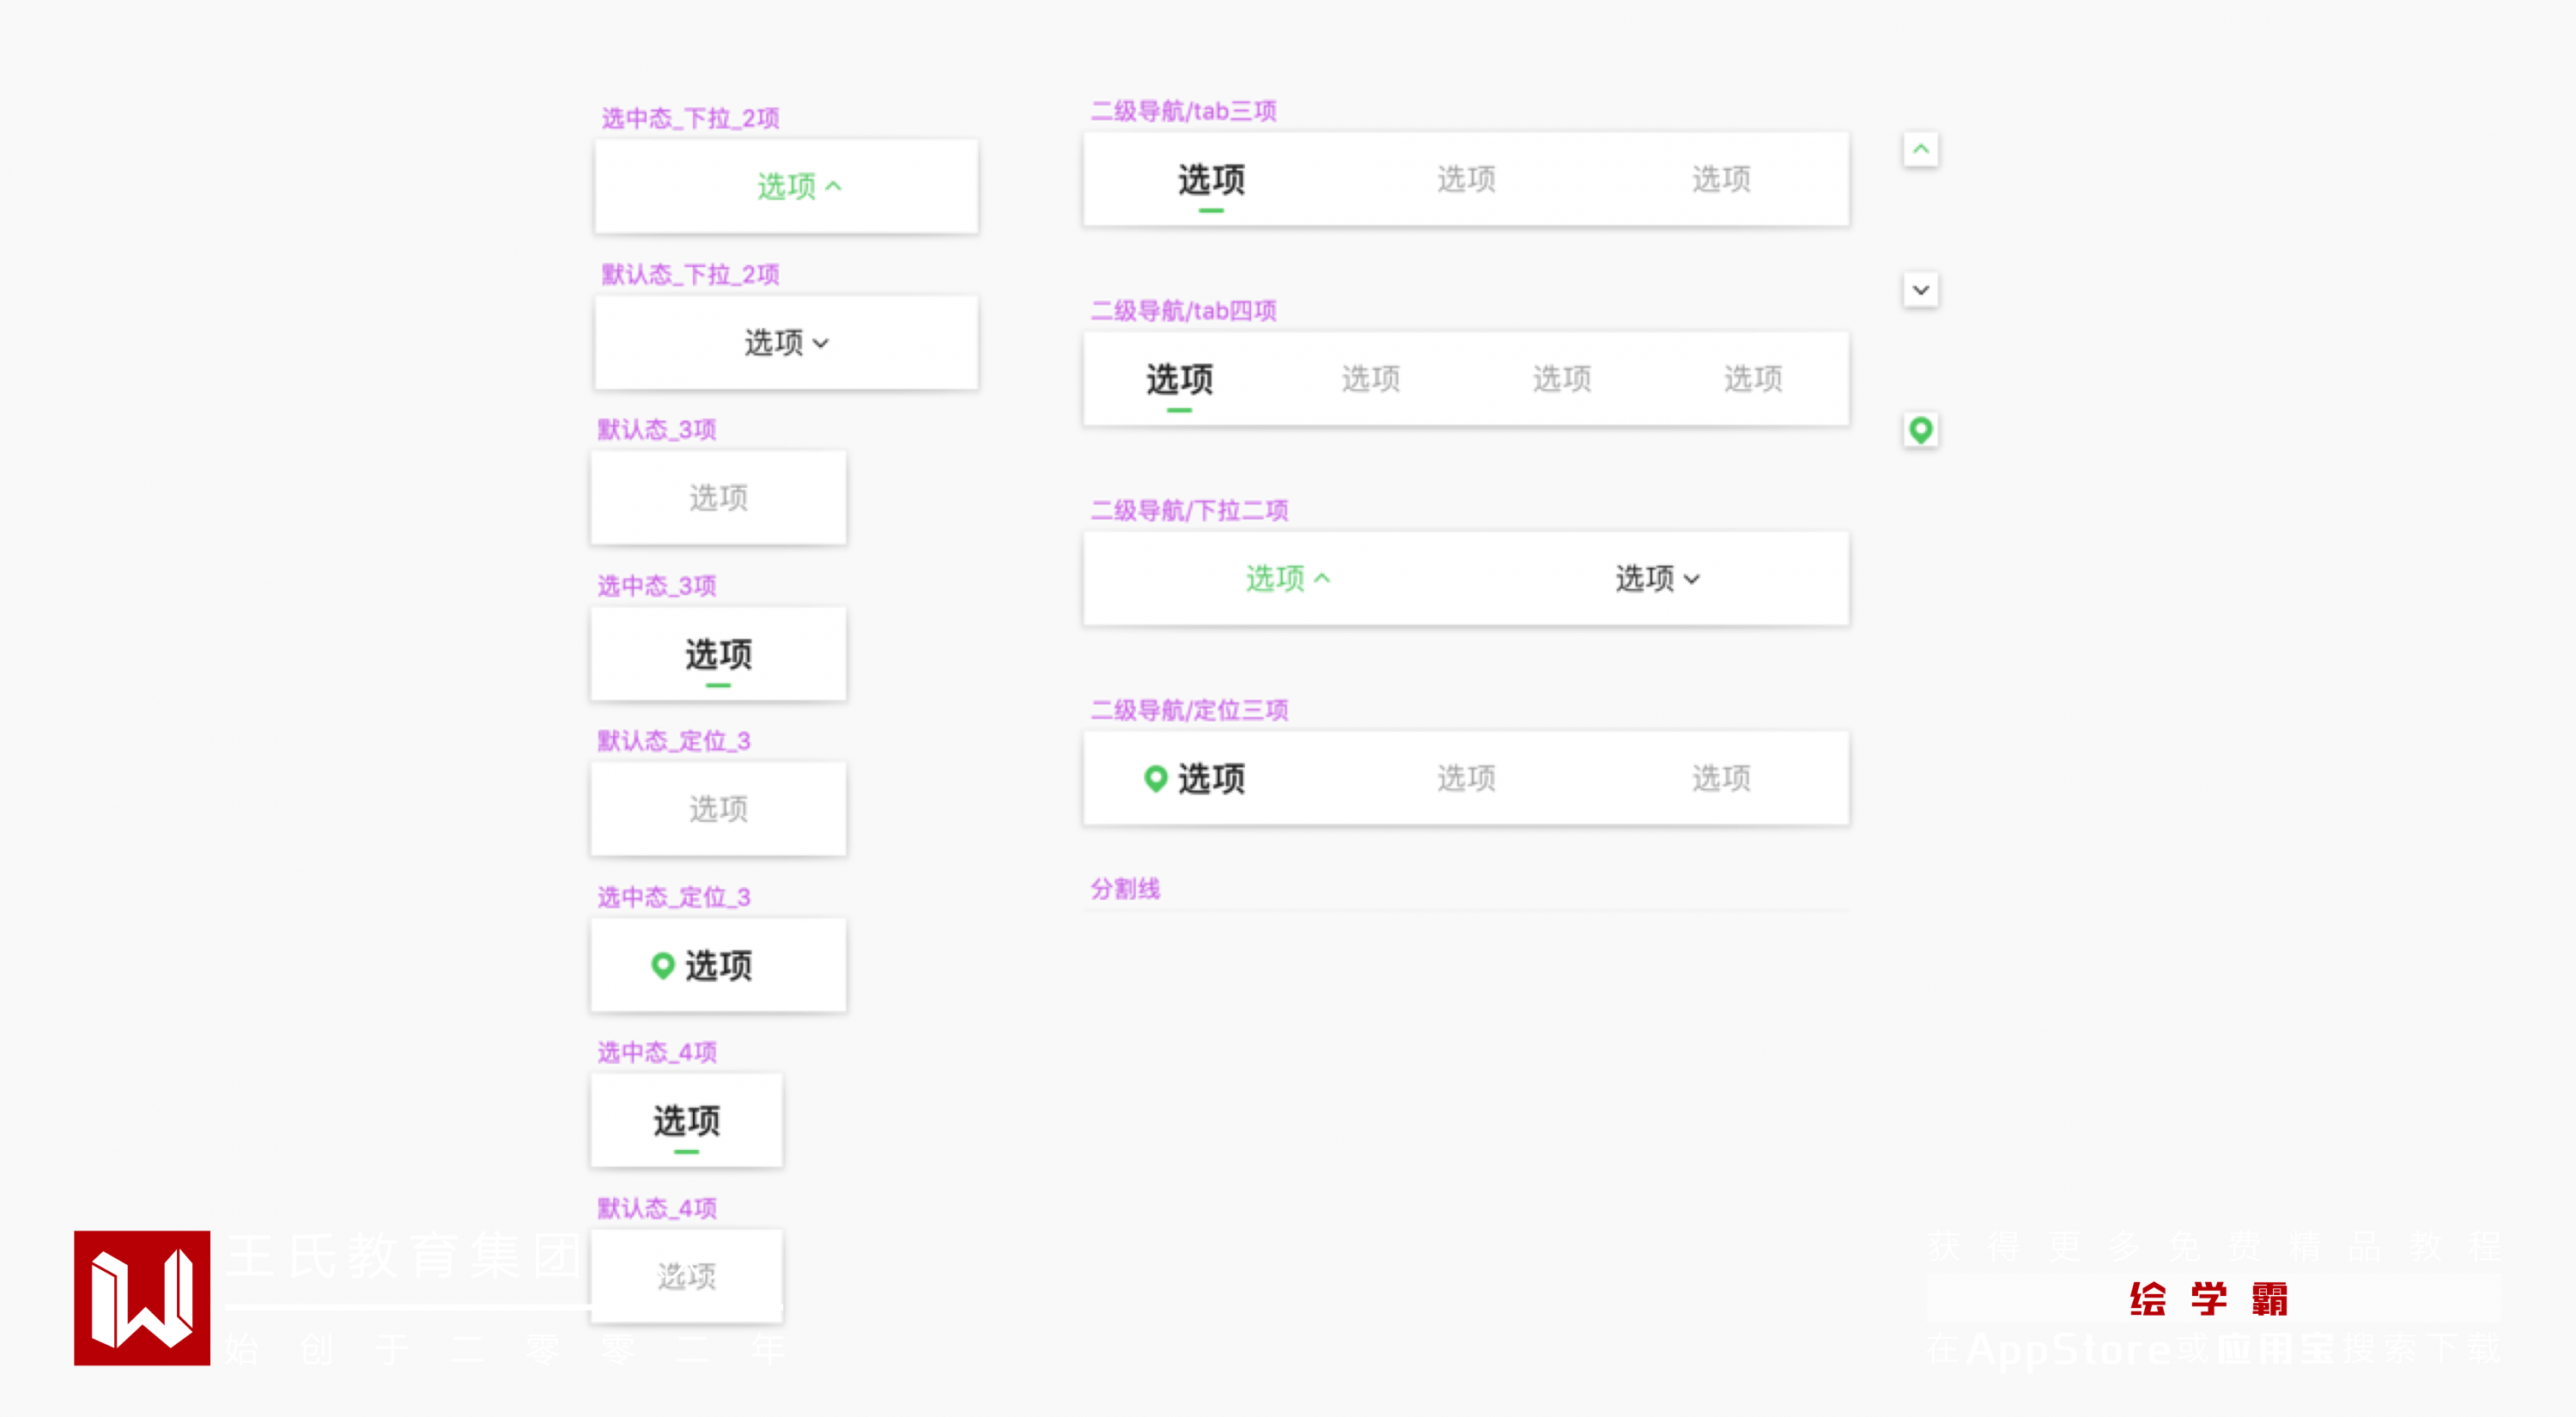Collapse the green 选项 dropdown in 二级导航/下拉二项
Screen dimensions: 2576x1417
[x=1287, y=578]
